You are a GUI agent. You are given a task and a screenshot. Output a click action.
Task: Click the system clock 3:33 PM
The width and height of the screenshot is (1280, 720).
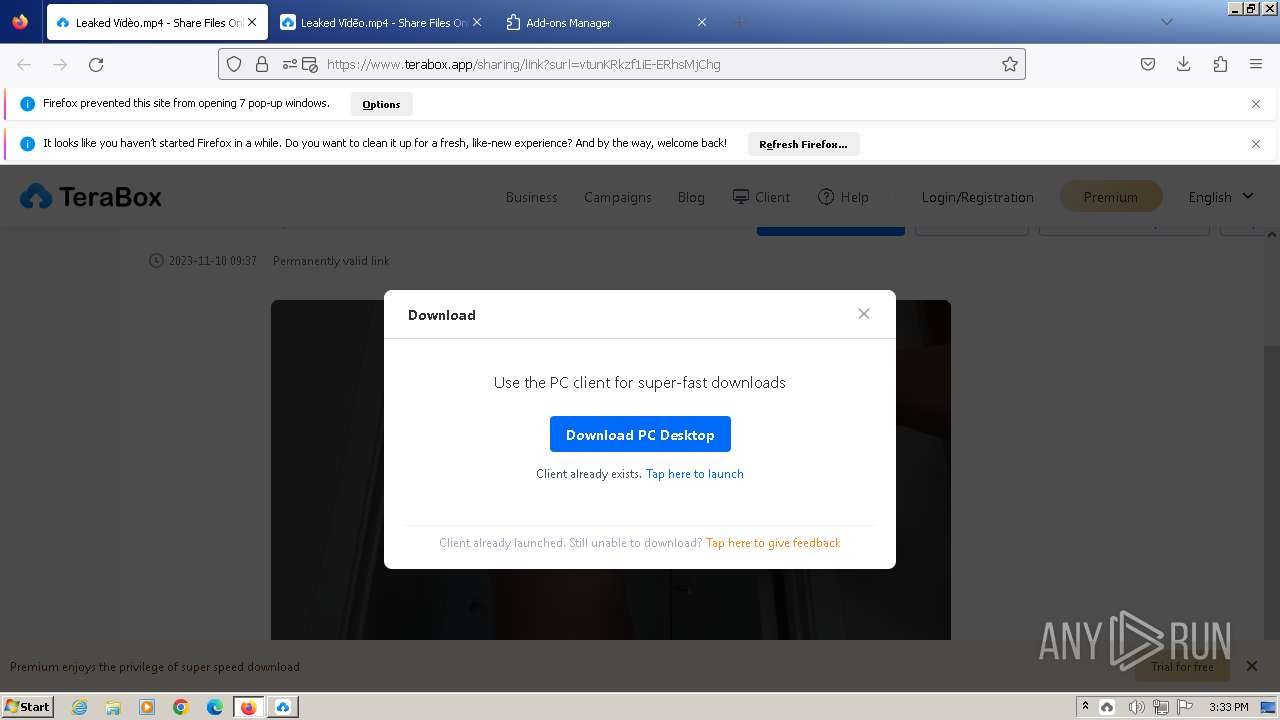pos(1228,707)
